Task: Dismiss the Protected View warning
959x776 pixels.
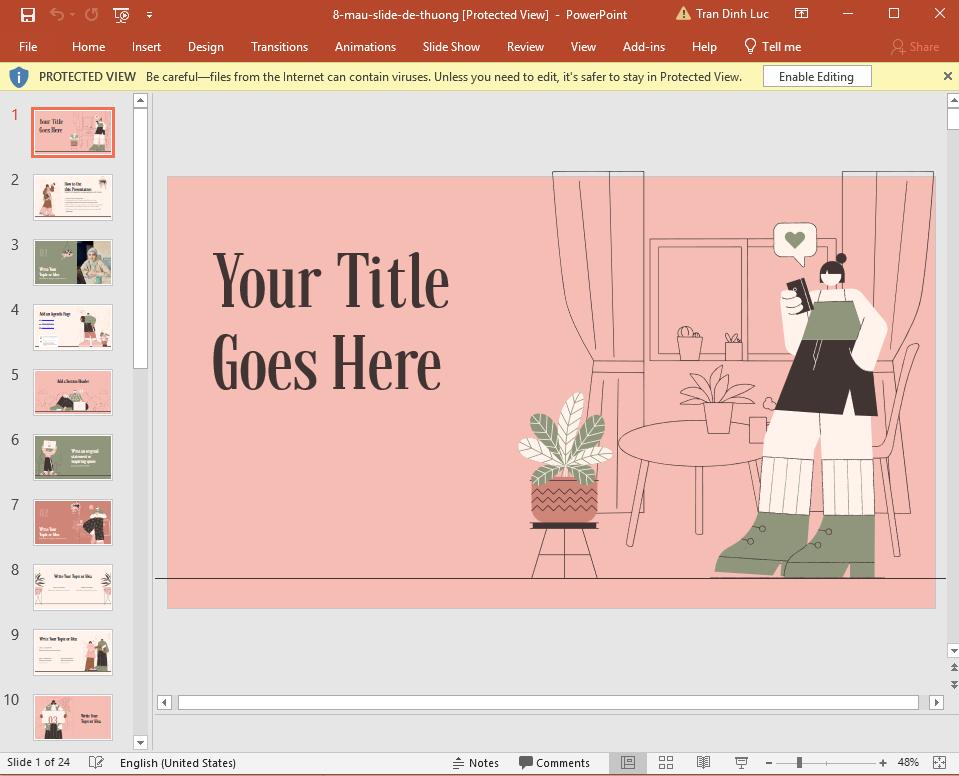Action: coord(947,76)
